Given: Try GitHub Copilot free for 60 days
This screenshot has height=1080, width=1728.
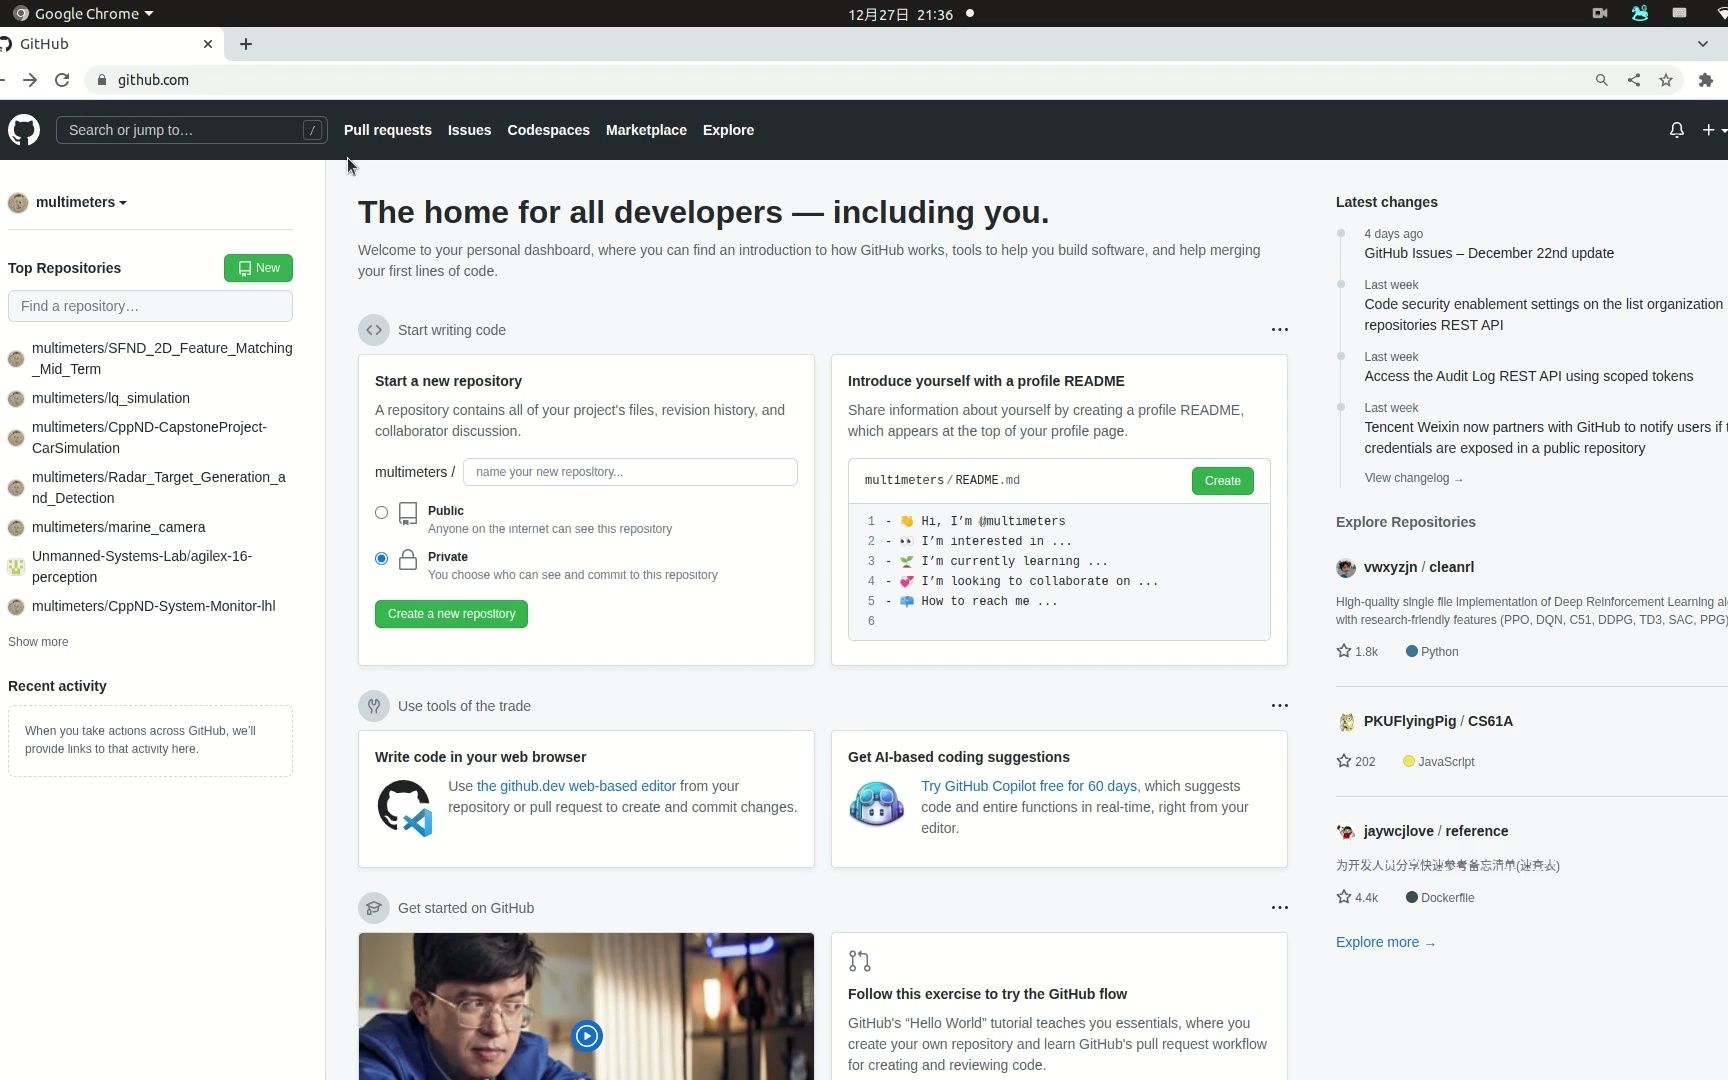Looking at the screenshot, I should (x=1031, y=786).
